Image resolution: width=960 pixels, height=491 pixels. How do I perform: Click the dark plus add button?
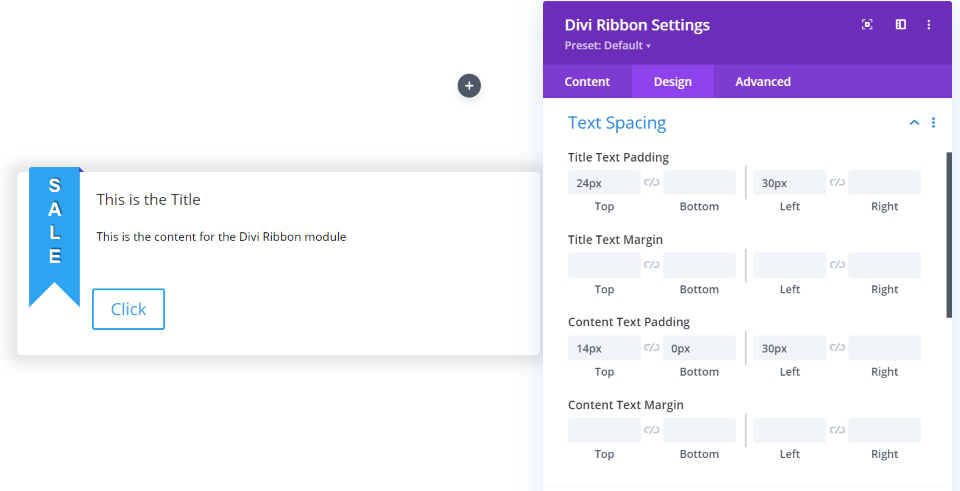[469, 86]
